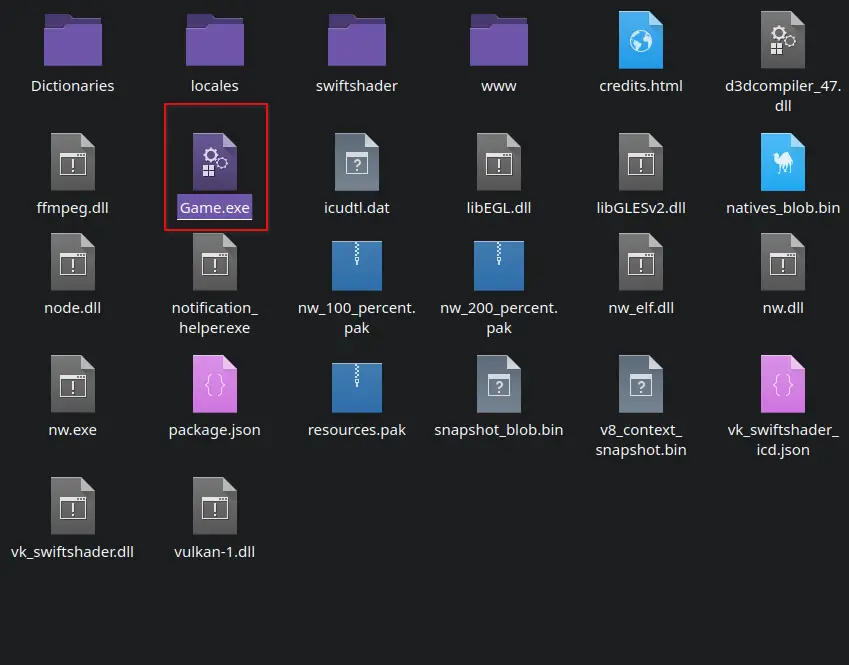Viewport: 849px width, 665px height.
Task: Click the "nw_elf.dll" file name text
Action: [x=641, y=308]
